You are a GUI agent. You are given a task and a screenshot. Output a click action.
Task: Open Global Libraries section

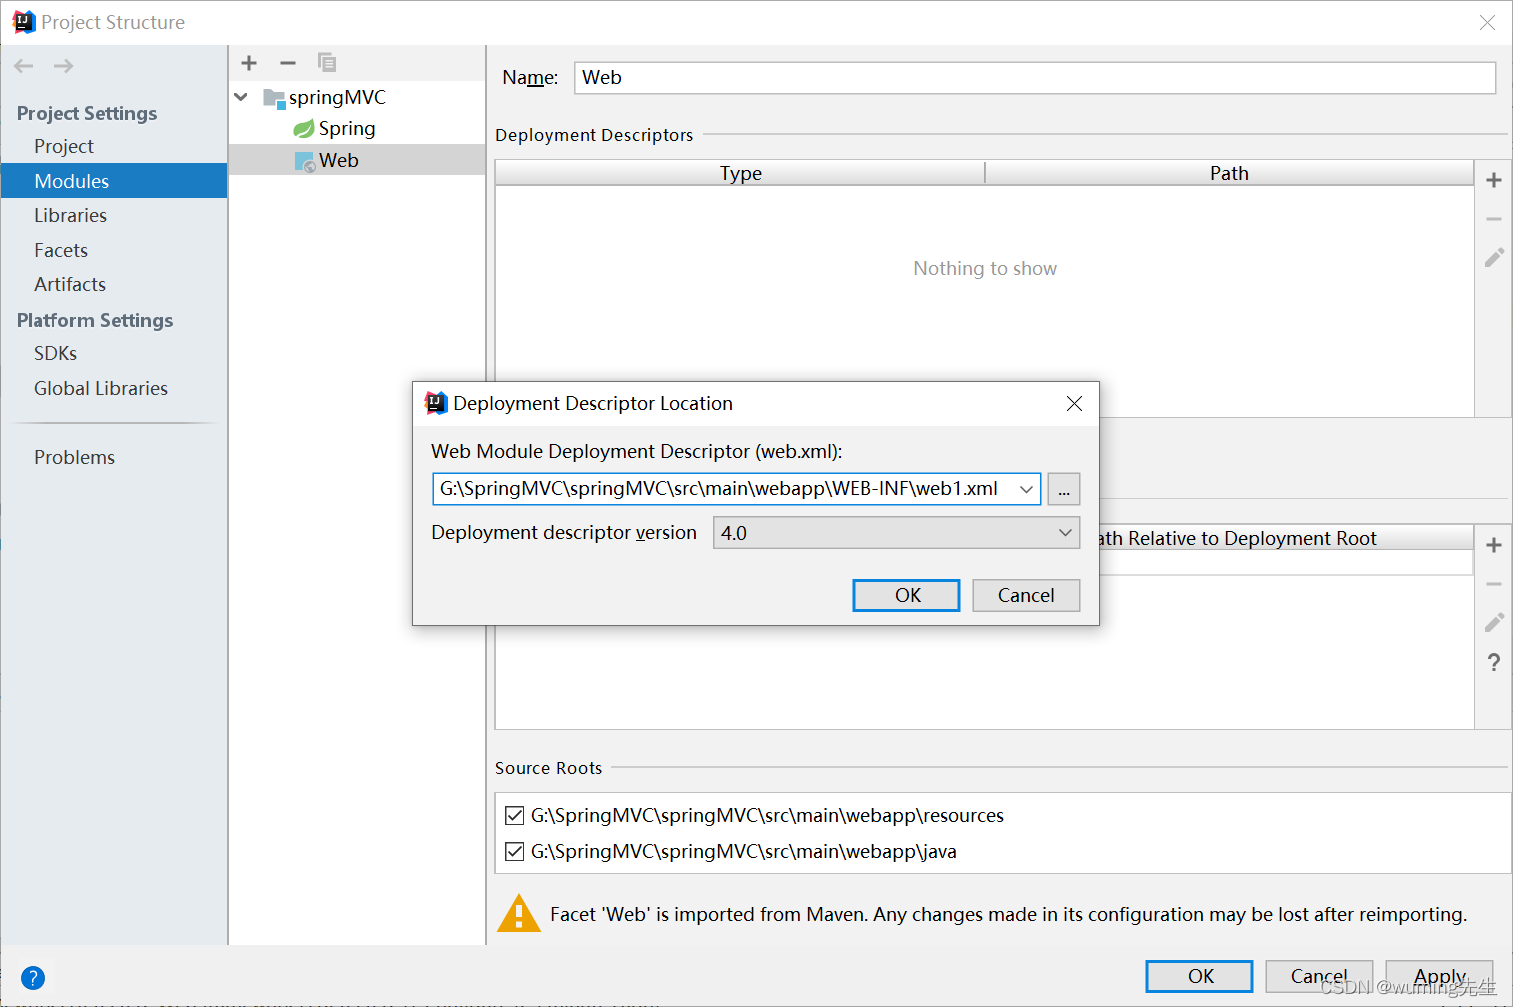click(101, 388)
